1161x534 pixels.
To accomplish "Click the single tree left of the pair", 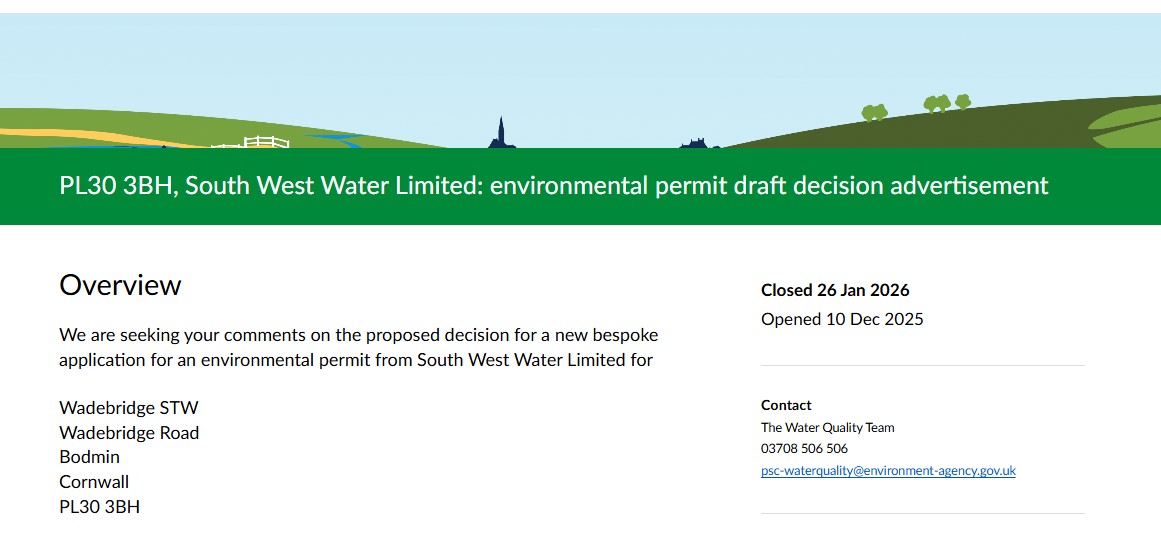I will coord(874,112).
